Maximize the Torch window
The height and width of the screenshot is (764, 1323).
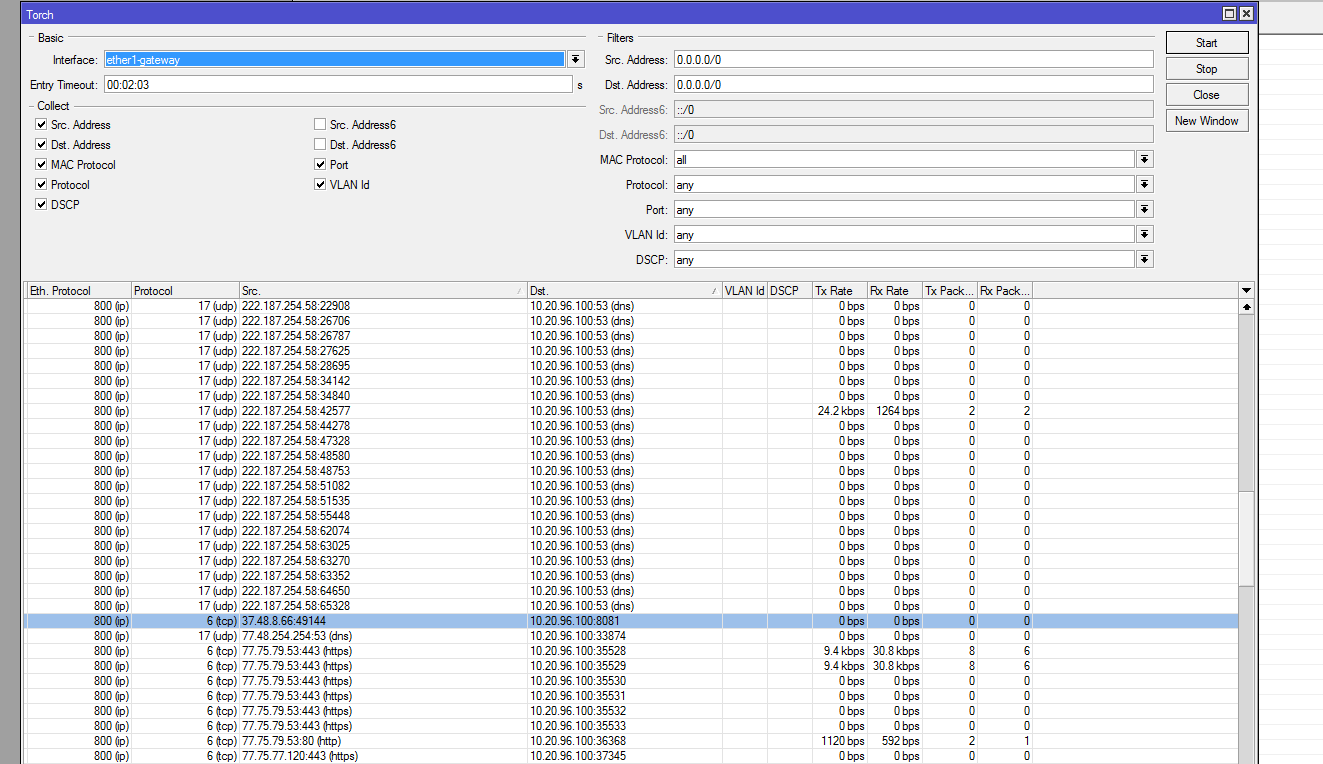point(1229,14)
